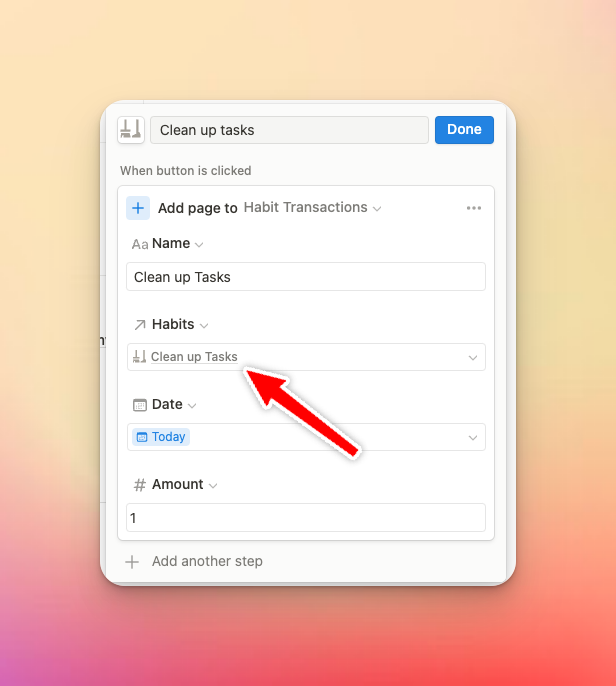Click the Amount input field containing 1
616x686 pixels.
(x=306, y=518)
